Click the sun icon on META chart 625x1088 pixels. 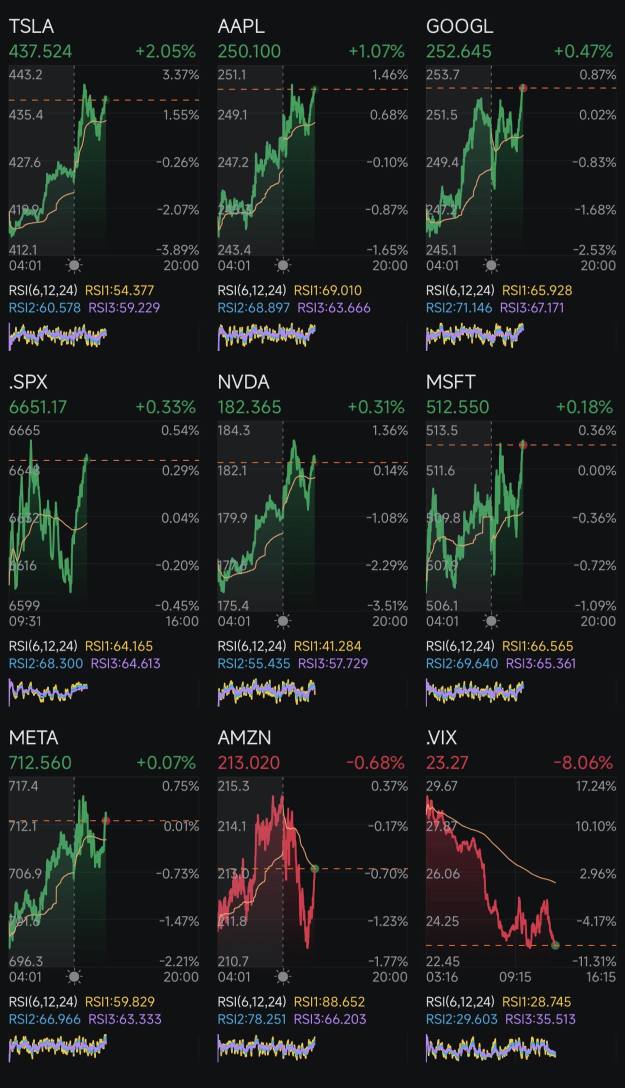(74, 976)
